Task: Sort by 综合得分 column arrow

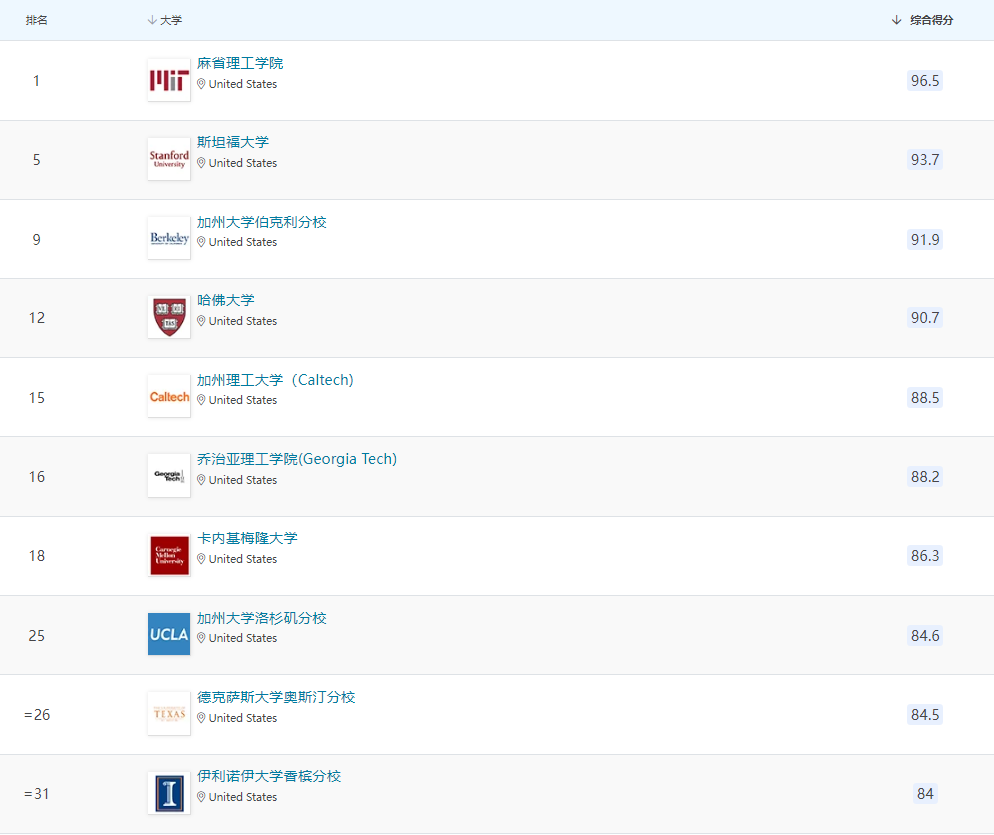Action: coord(896,20)
